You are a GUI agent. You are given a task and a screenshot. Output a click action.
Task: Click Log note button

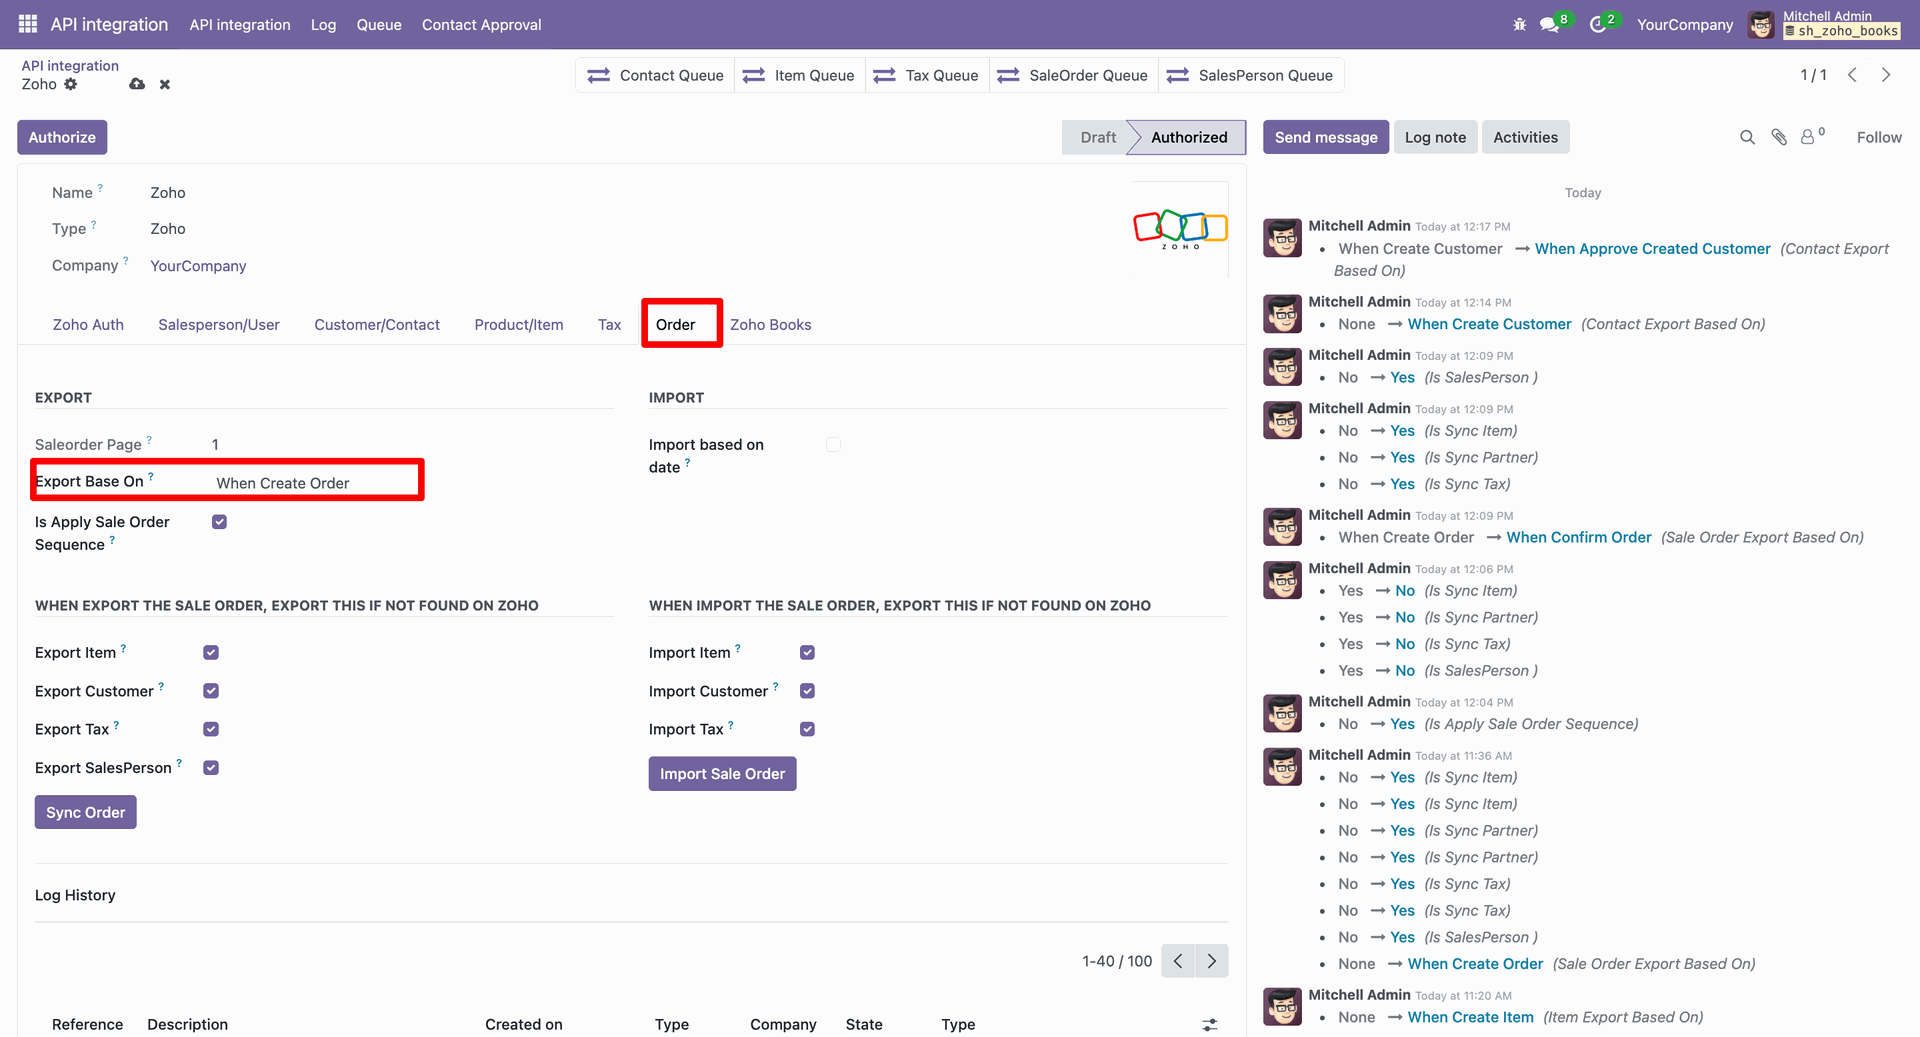(1435, 137)
